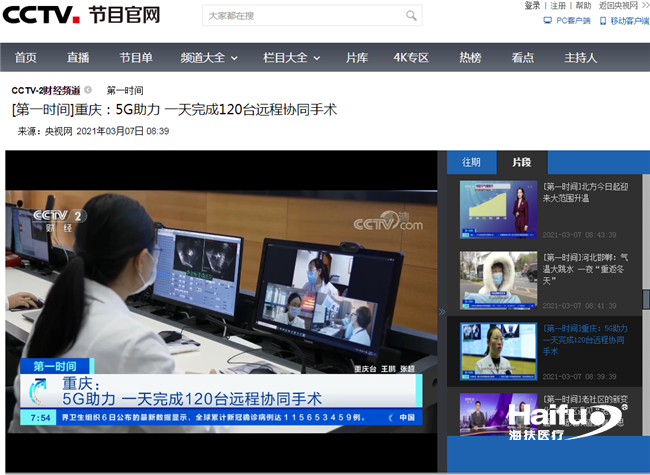Image resolution: width=650 pixels, height=475 pixels.
Task: Open the CCTV-2财经频道 channel link
Action: click(46, 90)
